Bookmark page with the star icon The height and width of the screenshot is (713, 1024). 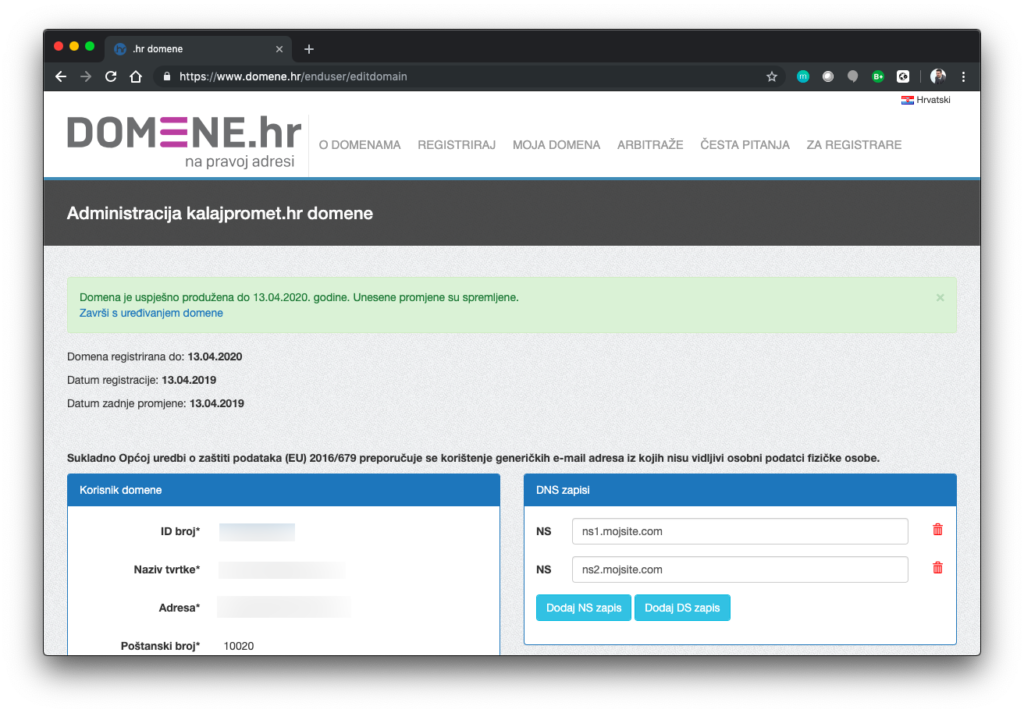(771, 76)
